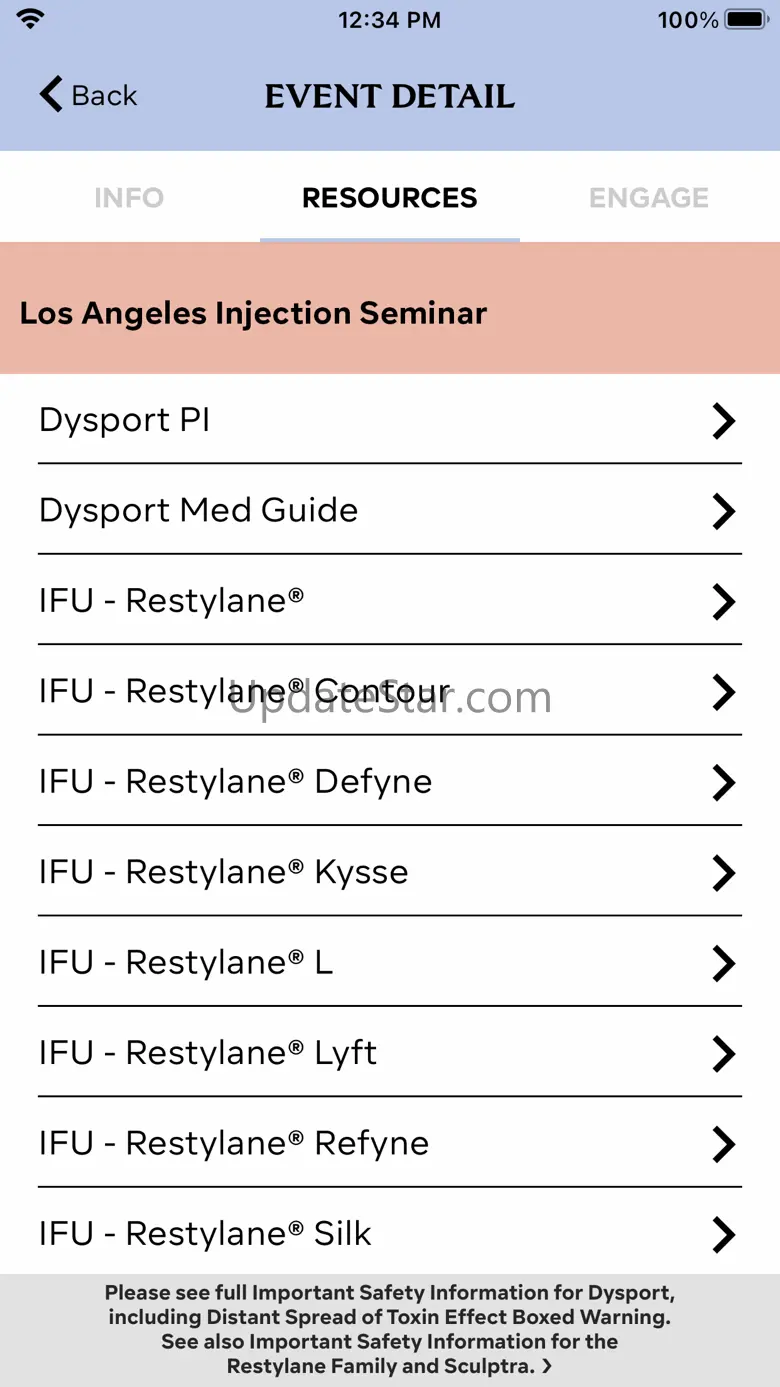
Task: Tap the Wi-Fi status icon
Action: point(31,19)
